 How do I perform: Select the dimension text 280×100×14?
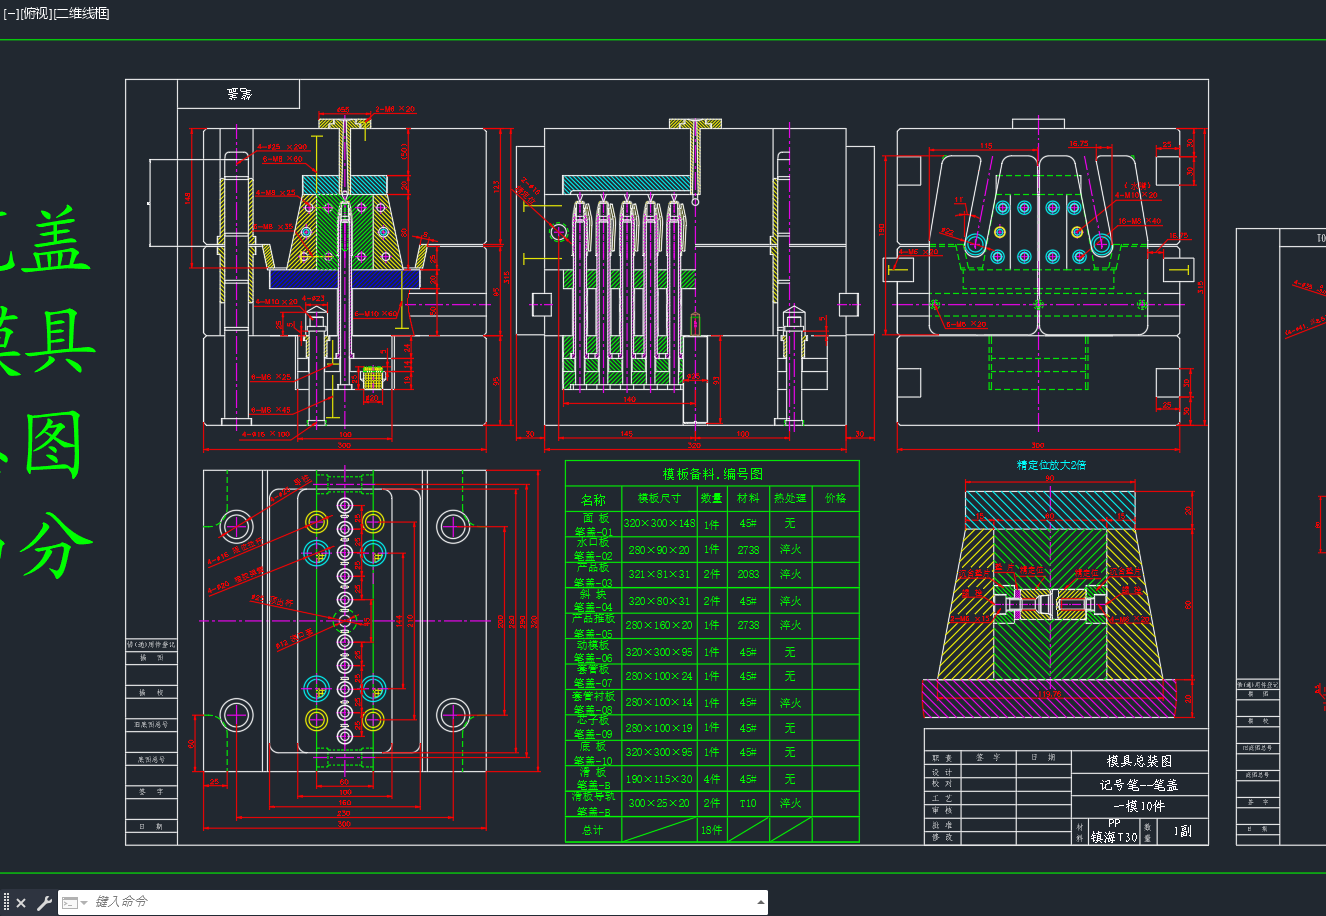click(x=659, y=703)
